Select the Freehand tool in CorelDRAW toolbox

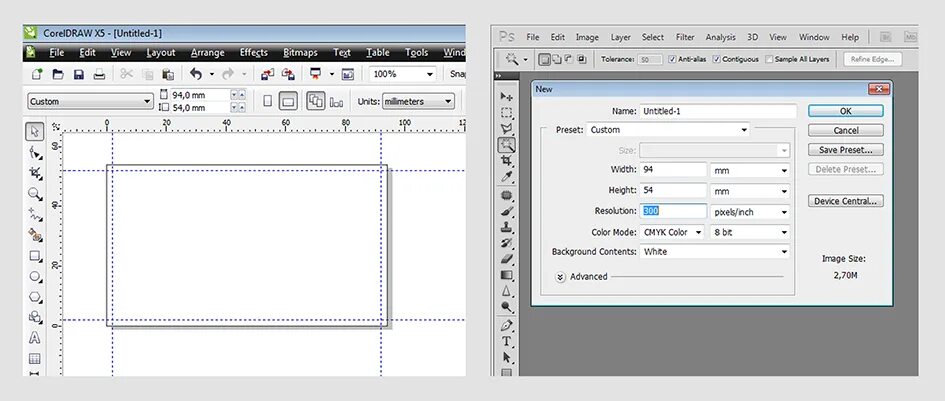click(x=35, y=214)
